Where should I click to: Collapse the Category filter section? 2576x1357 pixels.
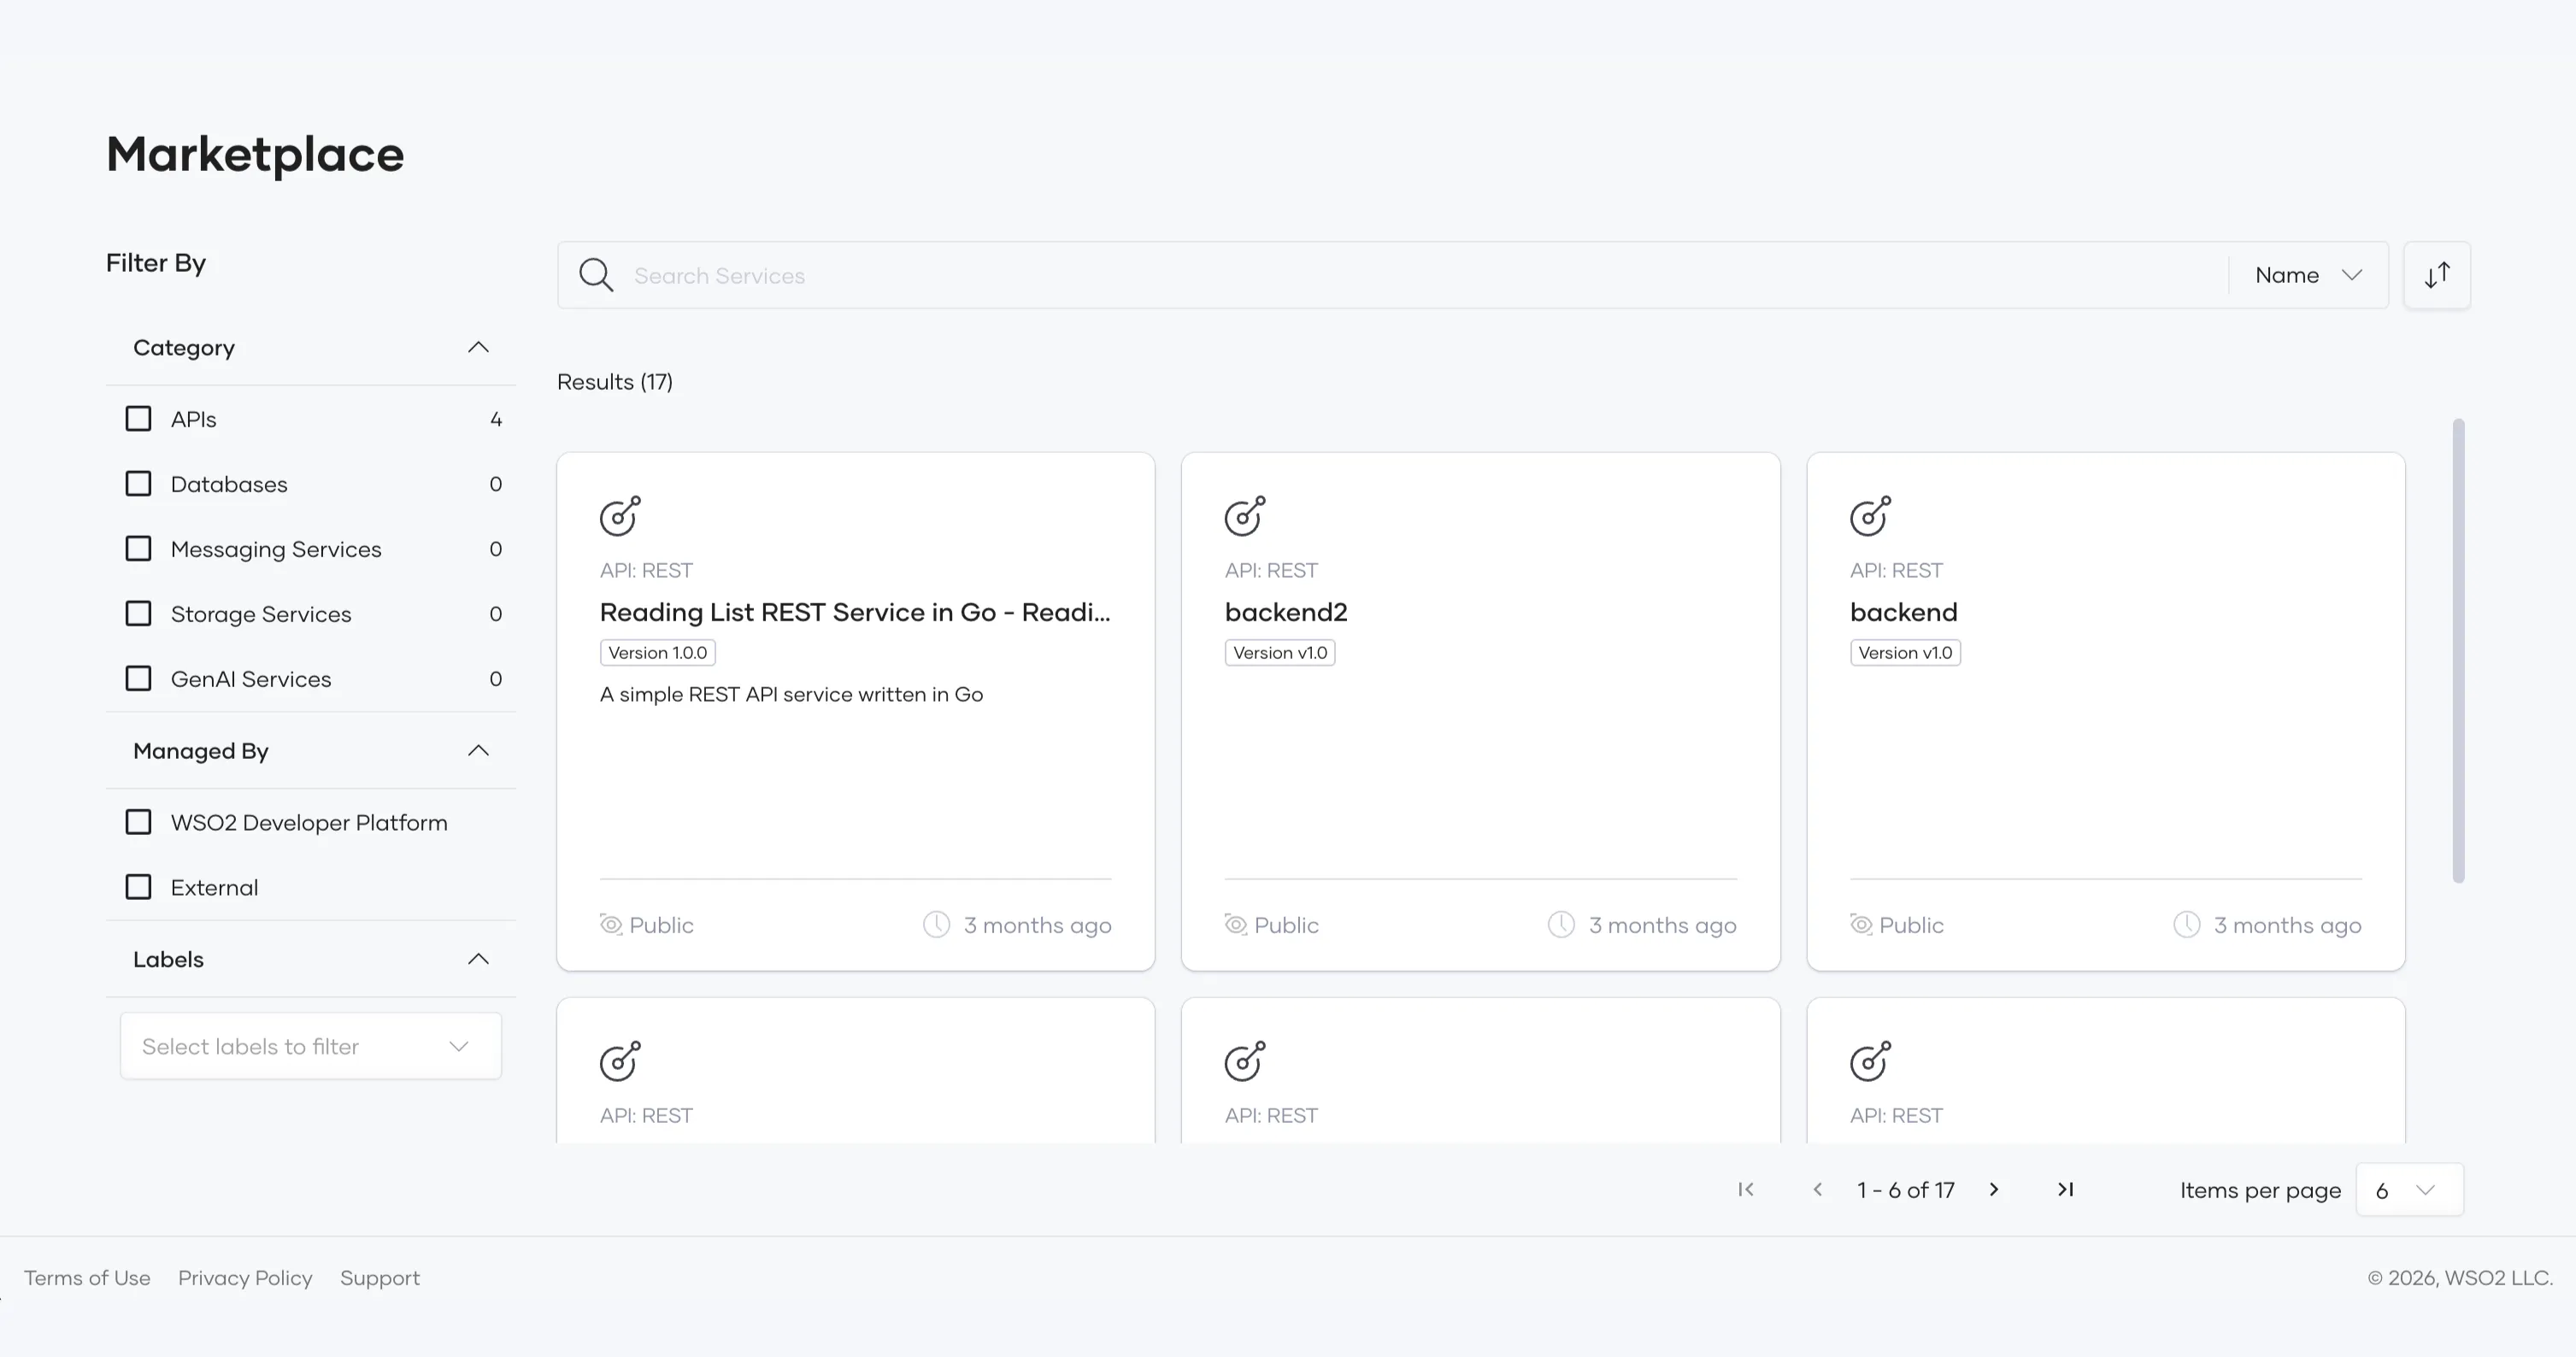[x=478, y=347]
